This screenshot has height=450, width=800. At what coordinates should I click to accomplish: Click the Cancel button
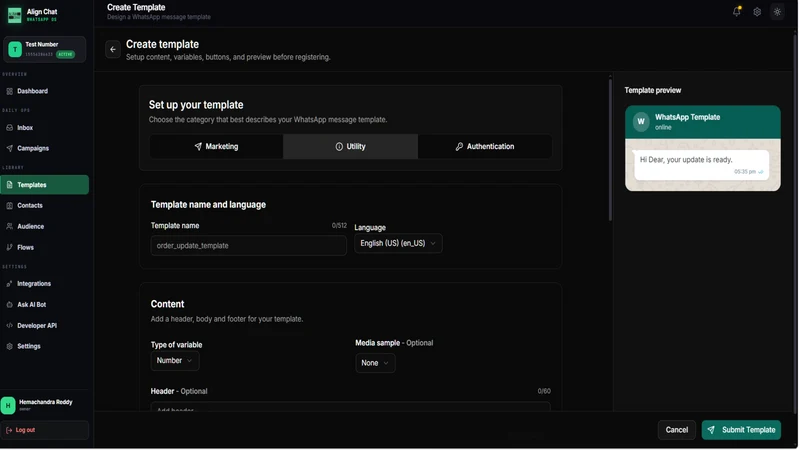click(x=678, y=430)
